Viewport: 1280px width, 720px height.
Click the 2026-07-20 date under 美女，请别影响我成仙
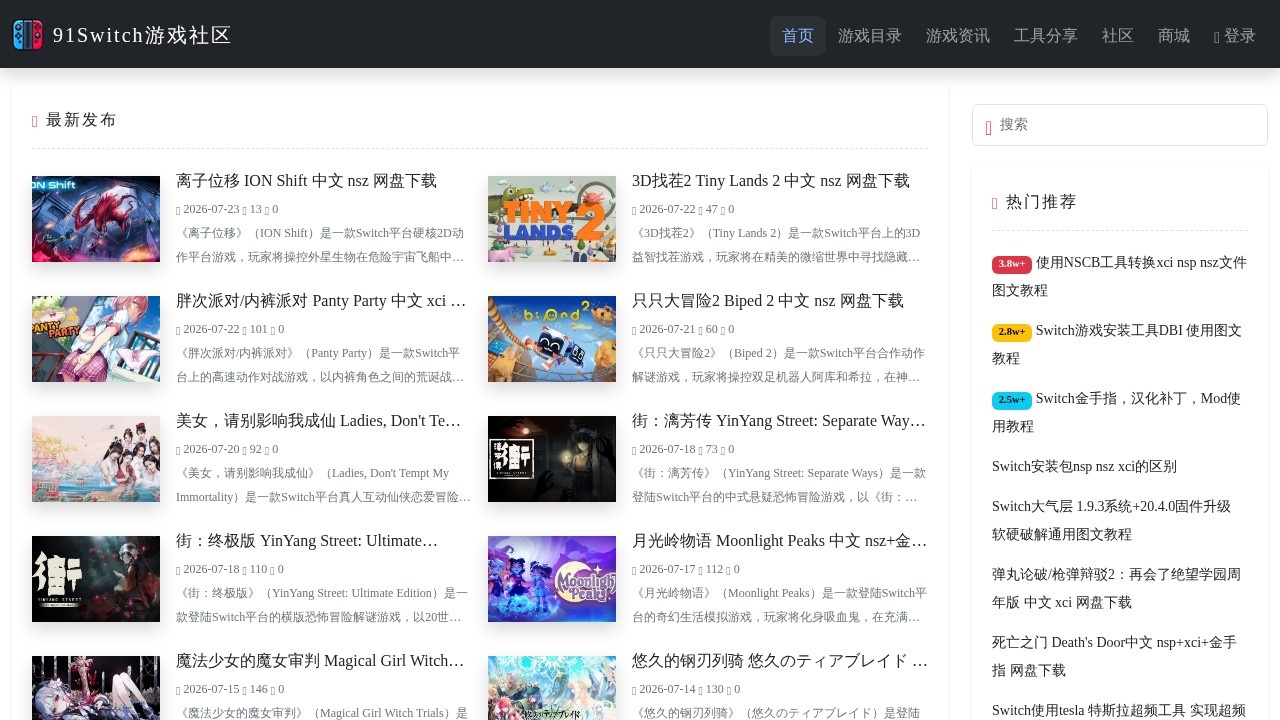(211, 450)
